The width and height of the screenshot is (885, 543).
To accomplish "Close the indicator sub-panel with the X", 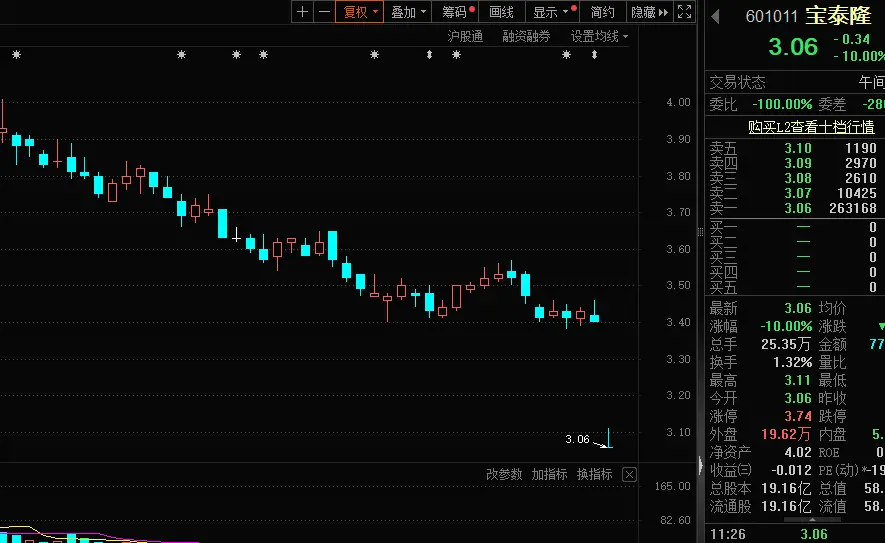I will (x=629, y=474).
